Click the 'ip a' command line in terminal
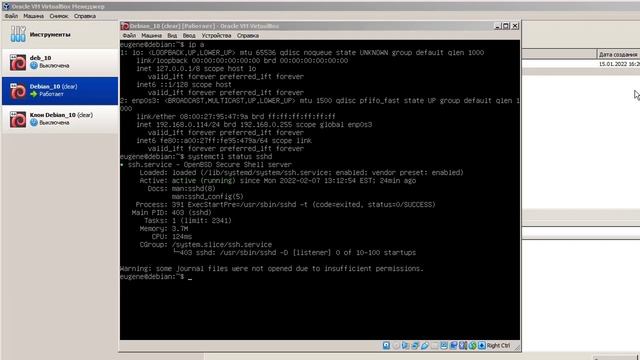Image resolution: width=640 pixels, height=360 pixels. point(162,44)
